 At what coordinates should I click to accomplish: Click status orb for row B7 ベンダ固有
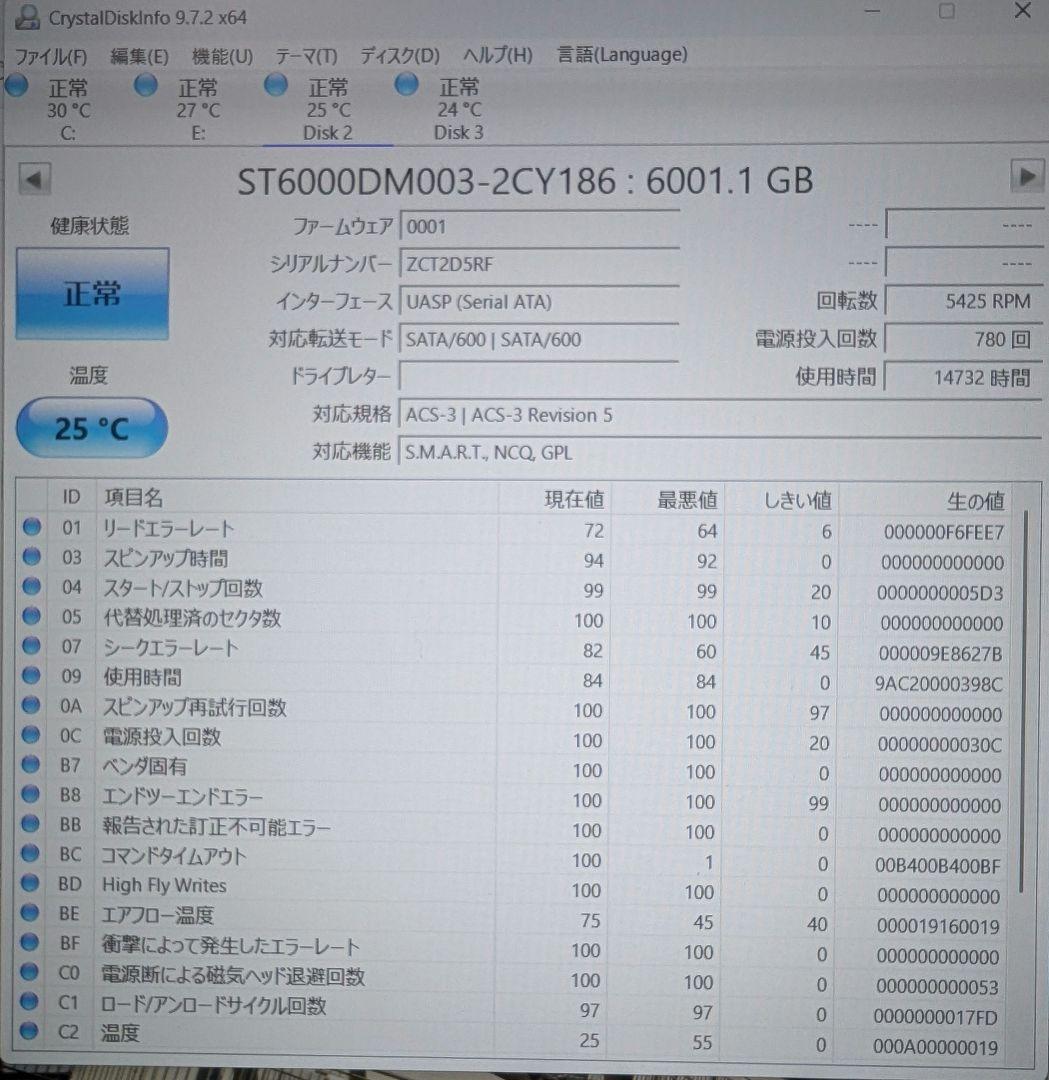click(30, 765)
